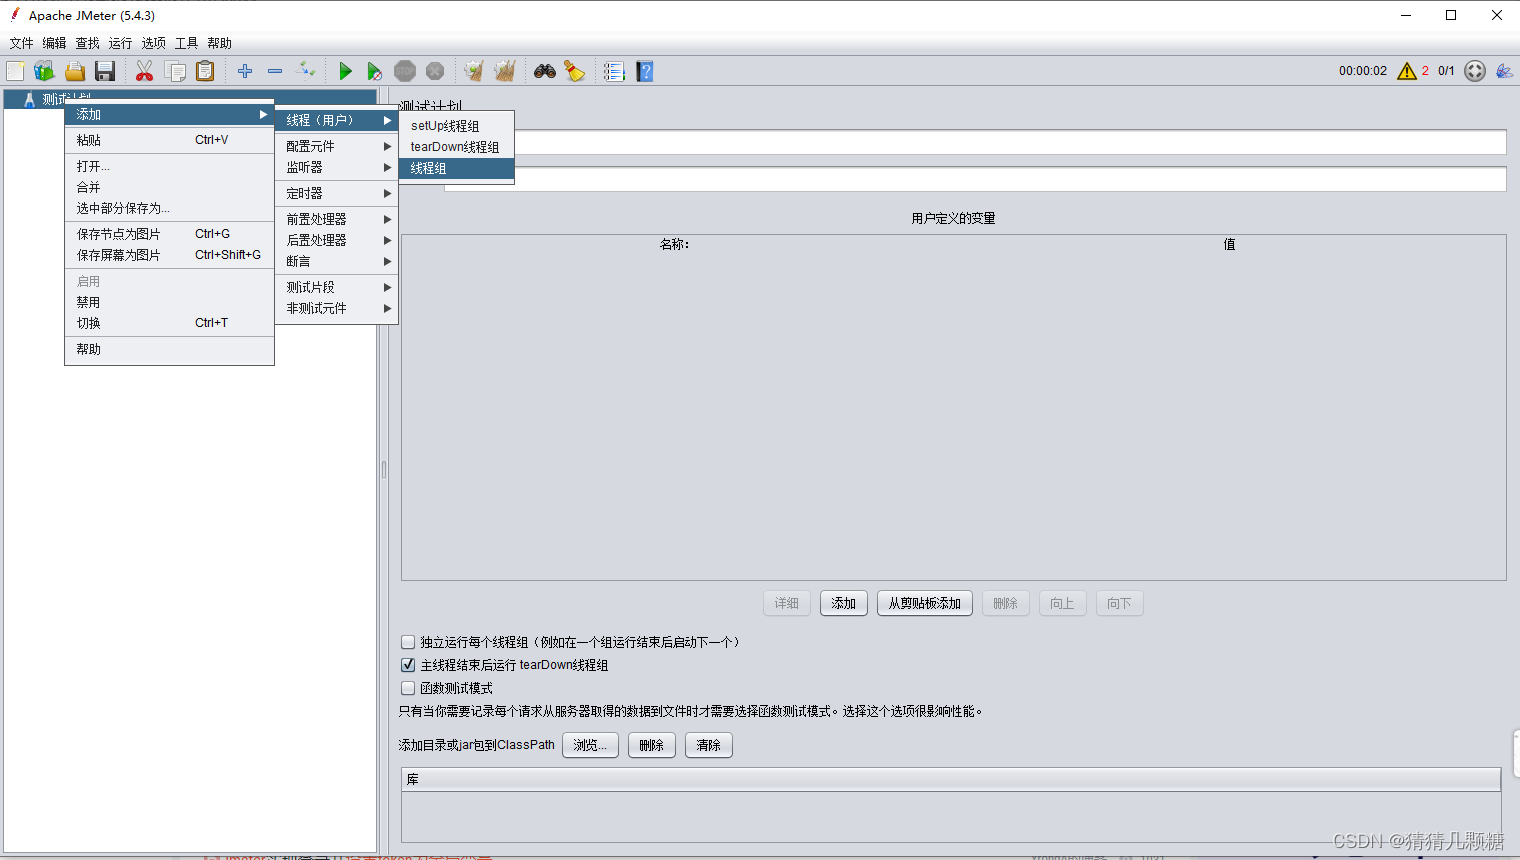The width and height of the screenshot is (1520, 860).
Task: Choose 保存屏幕为图片 menu entry
Action: [169, 255]
